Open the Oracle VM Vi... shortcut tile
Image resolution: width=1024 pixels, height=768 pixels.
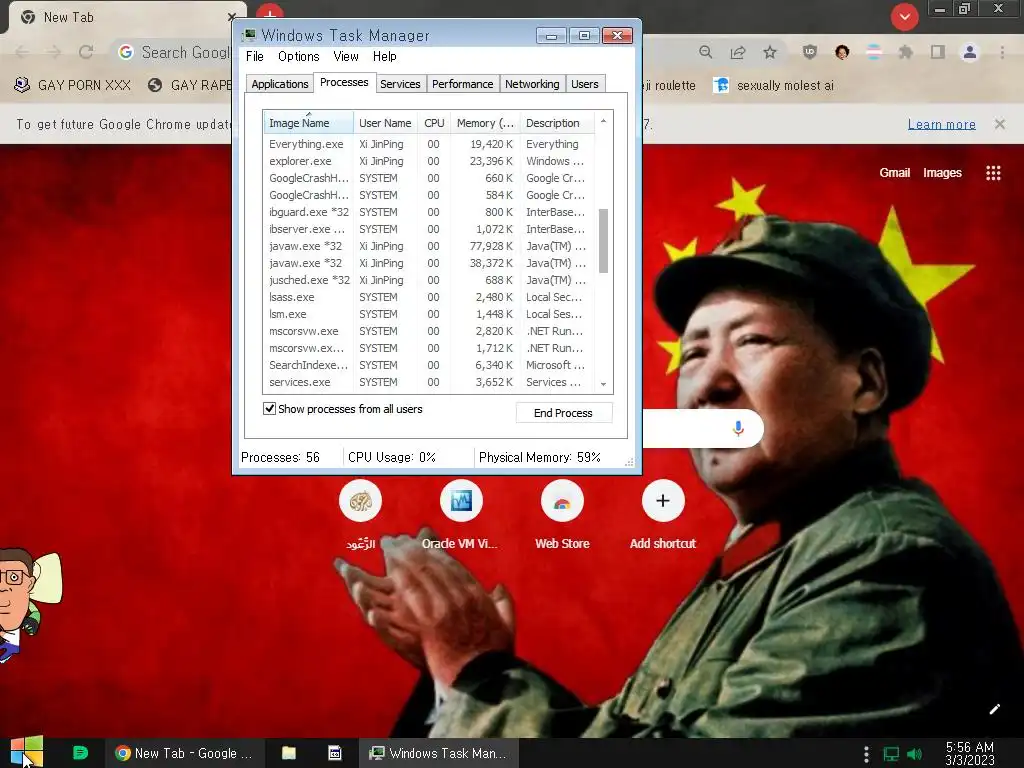click(461, 516)
